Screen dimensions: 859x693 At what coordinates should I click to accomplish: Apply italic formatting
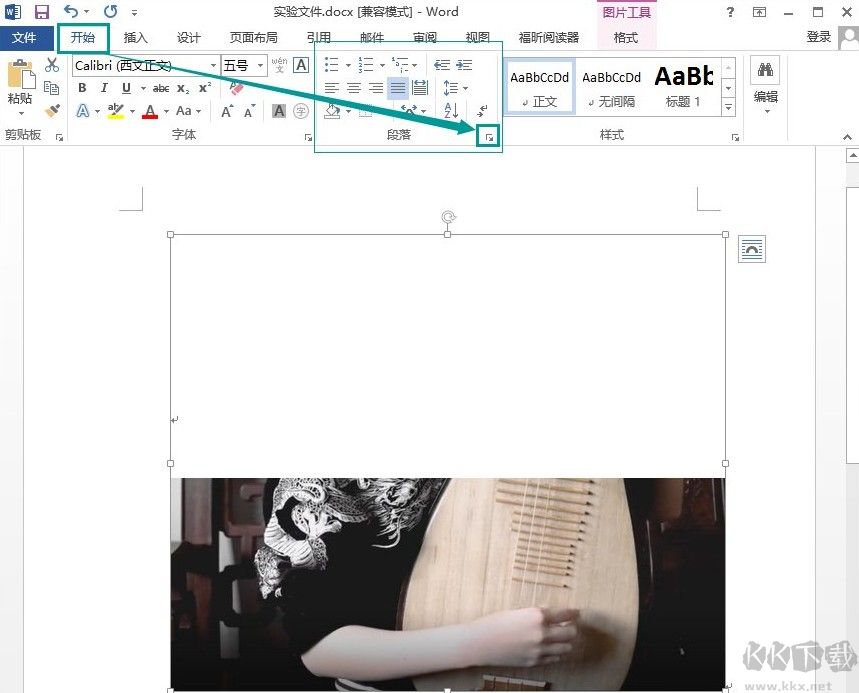[103, 88]
